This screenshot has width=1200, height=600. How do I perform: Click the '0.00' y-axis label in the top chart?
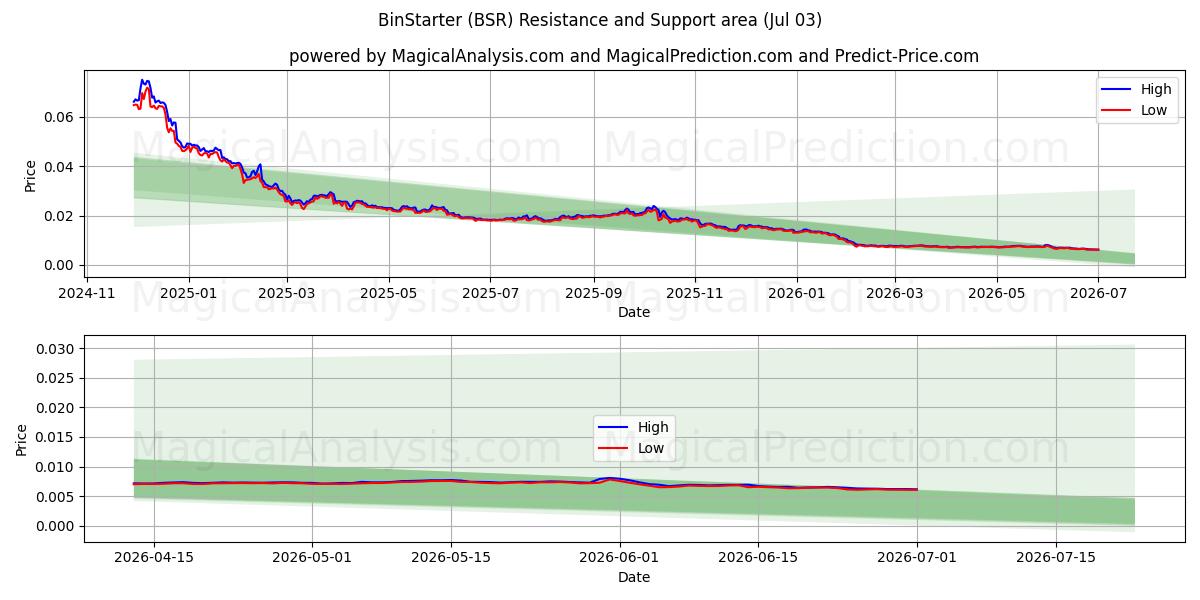click(x=61, y=265)
